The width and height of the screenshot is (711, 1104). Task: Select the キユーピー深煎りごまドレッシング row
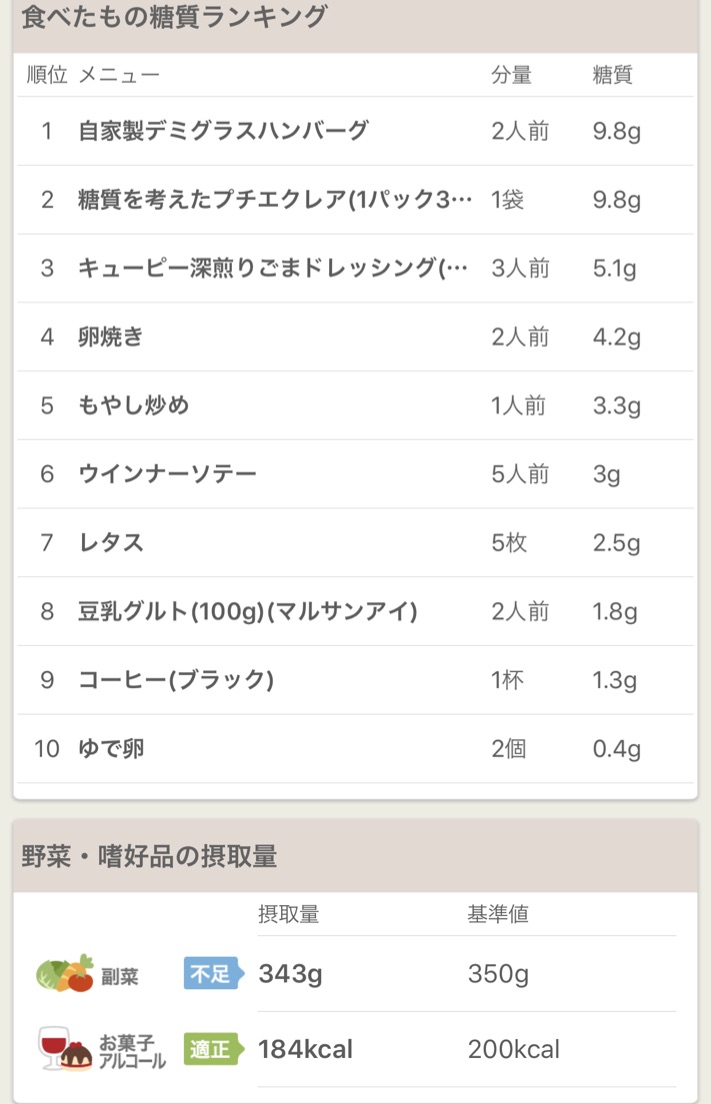pyautogui.click(x=356, y=268)
